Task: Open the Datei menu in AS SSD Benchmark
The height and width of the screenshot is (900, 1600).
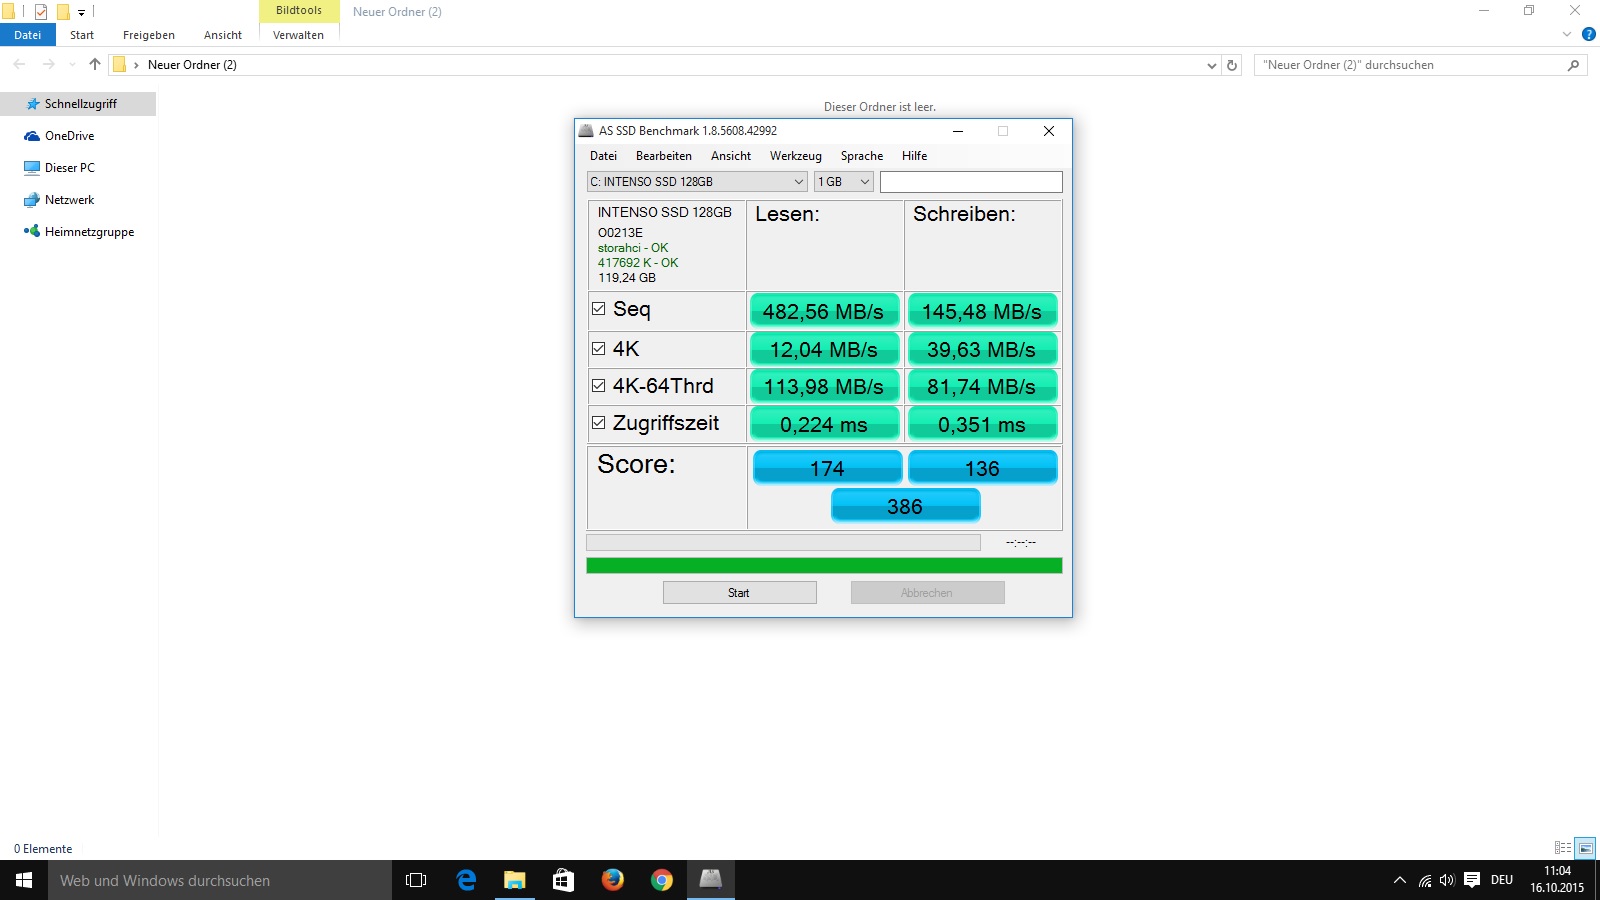Action: click(603, 156)
